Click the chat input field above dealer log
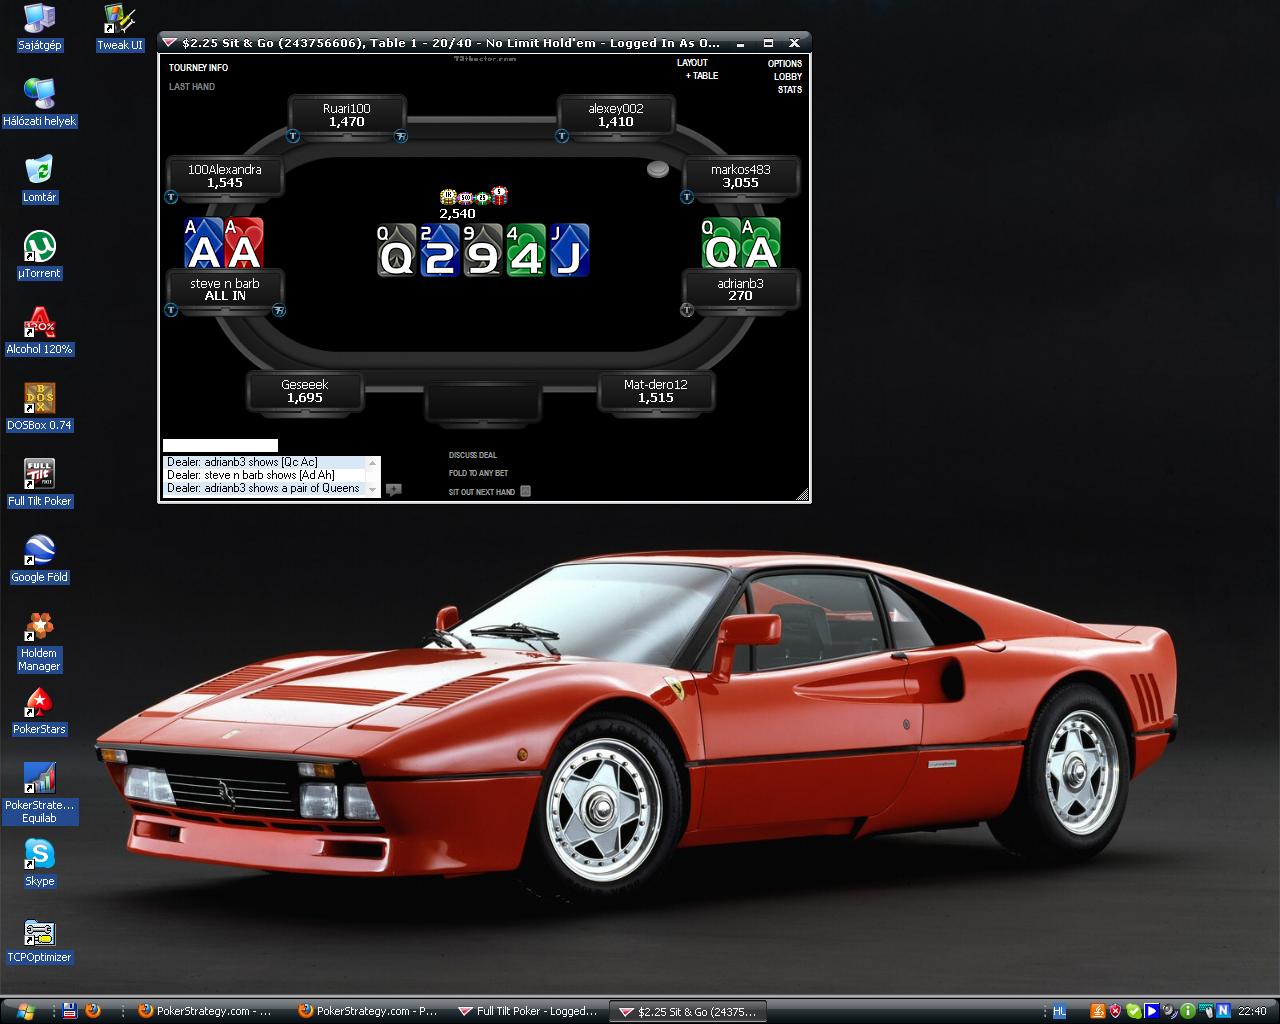The height and width of the screenshot is (1024, 1280). tap(220, 446)
